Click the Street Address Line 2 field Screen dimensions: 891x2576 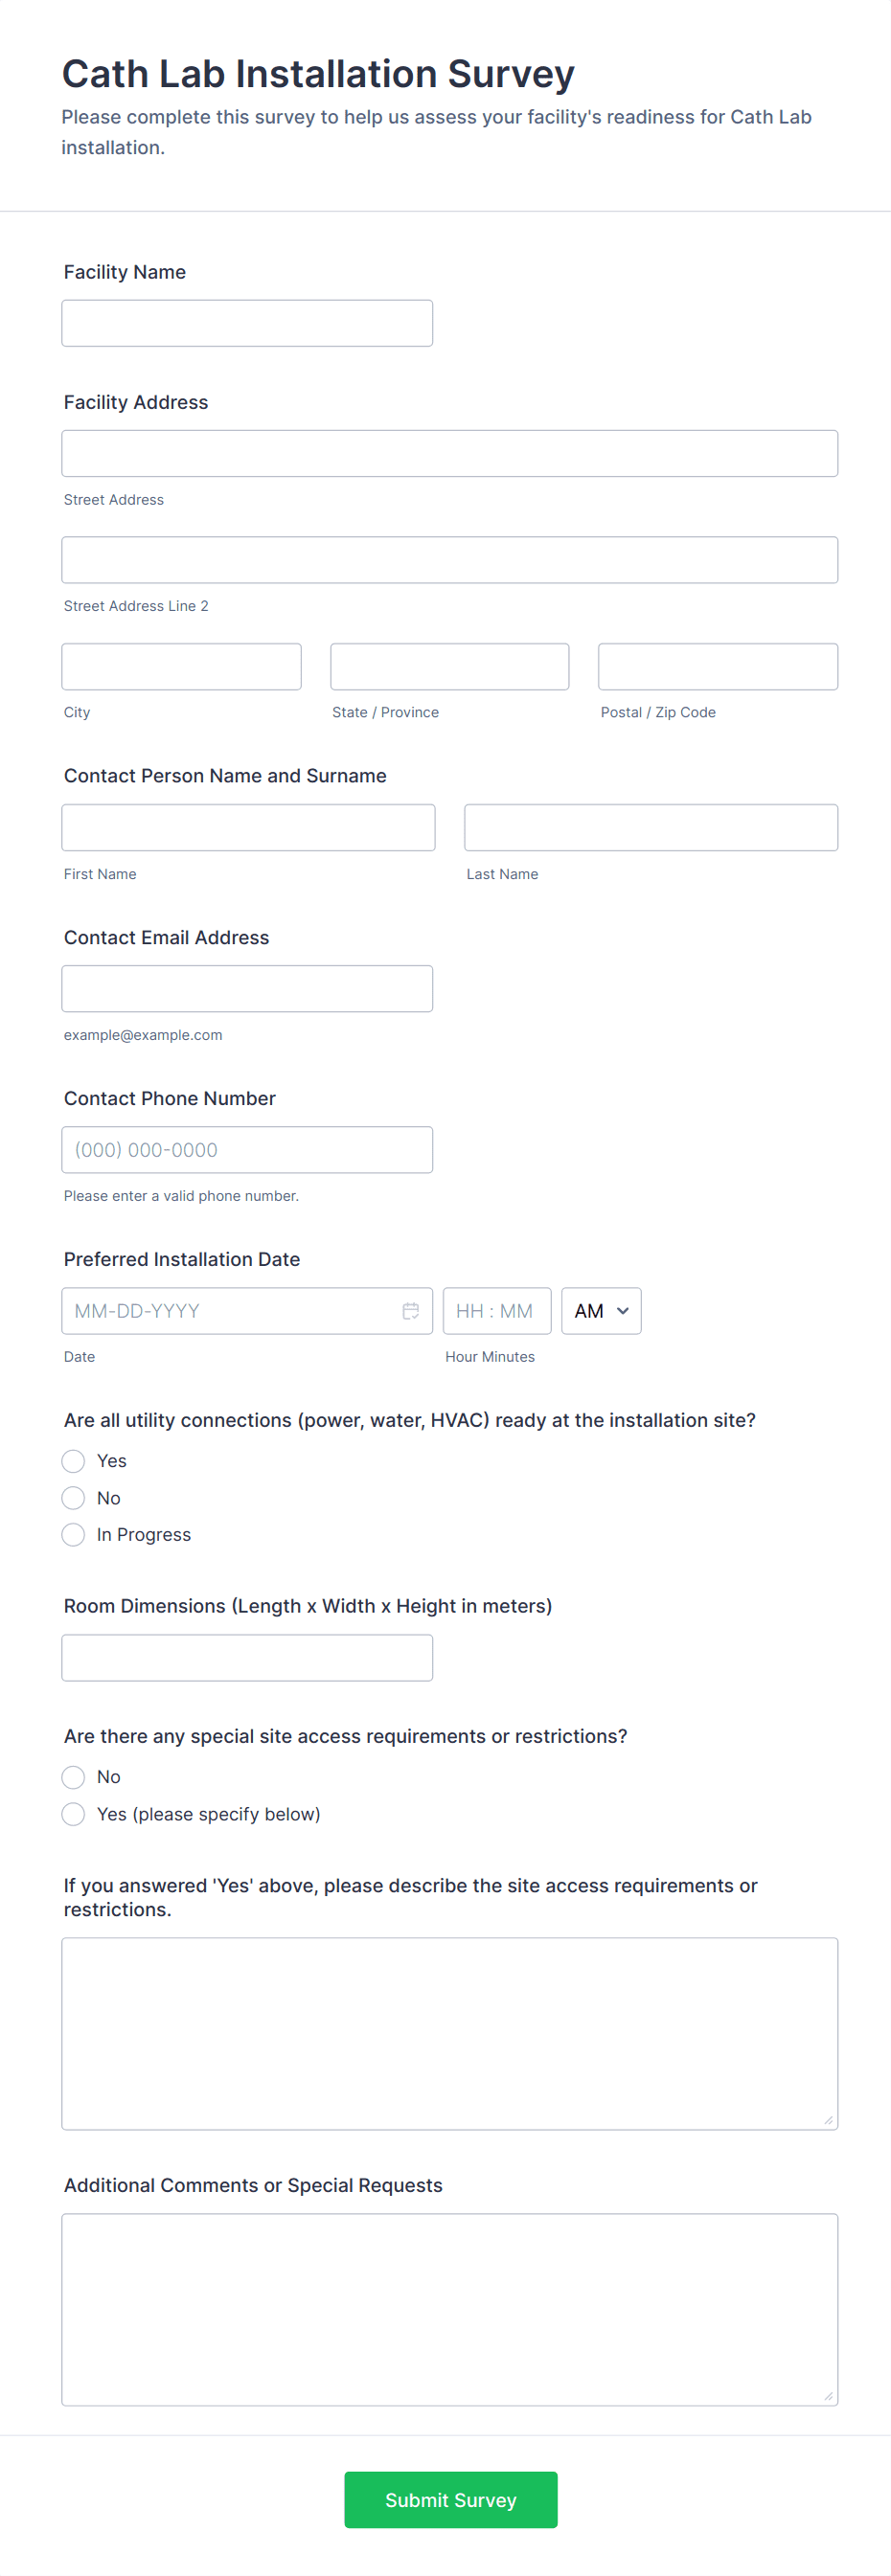coord(449,560)
